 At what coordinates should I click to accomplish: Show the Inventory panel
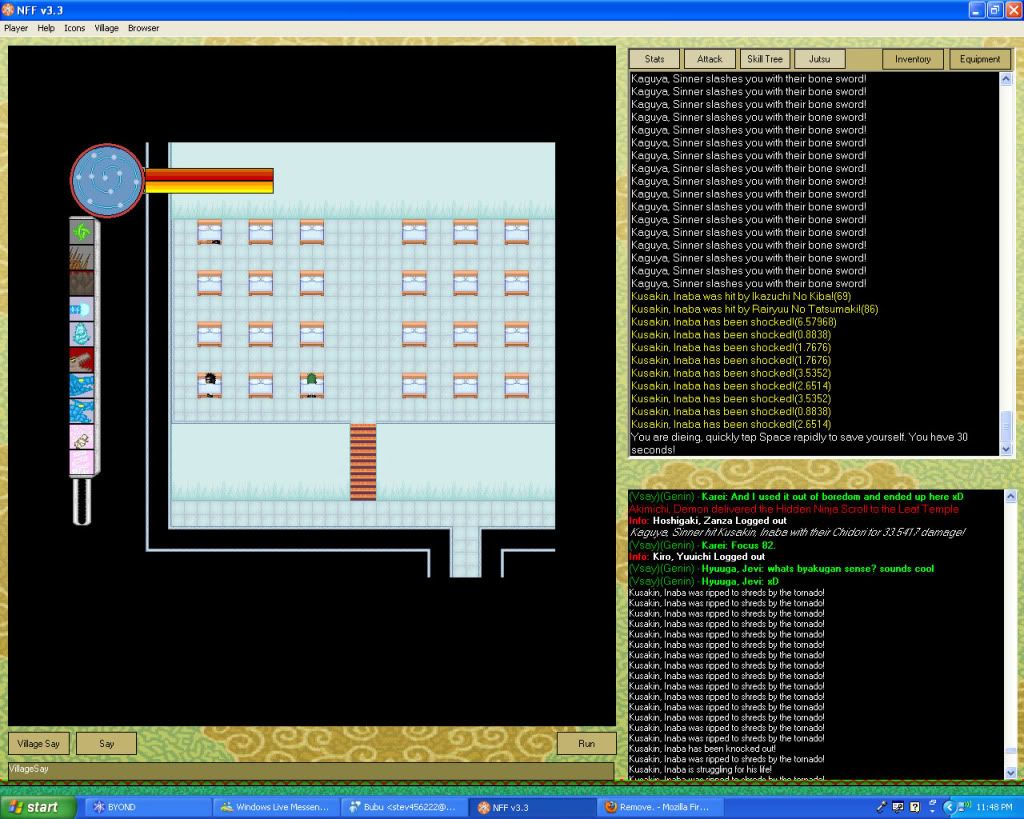point(912,59)
